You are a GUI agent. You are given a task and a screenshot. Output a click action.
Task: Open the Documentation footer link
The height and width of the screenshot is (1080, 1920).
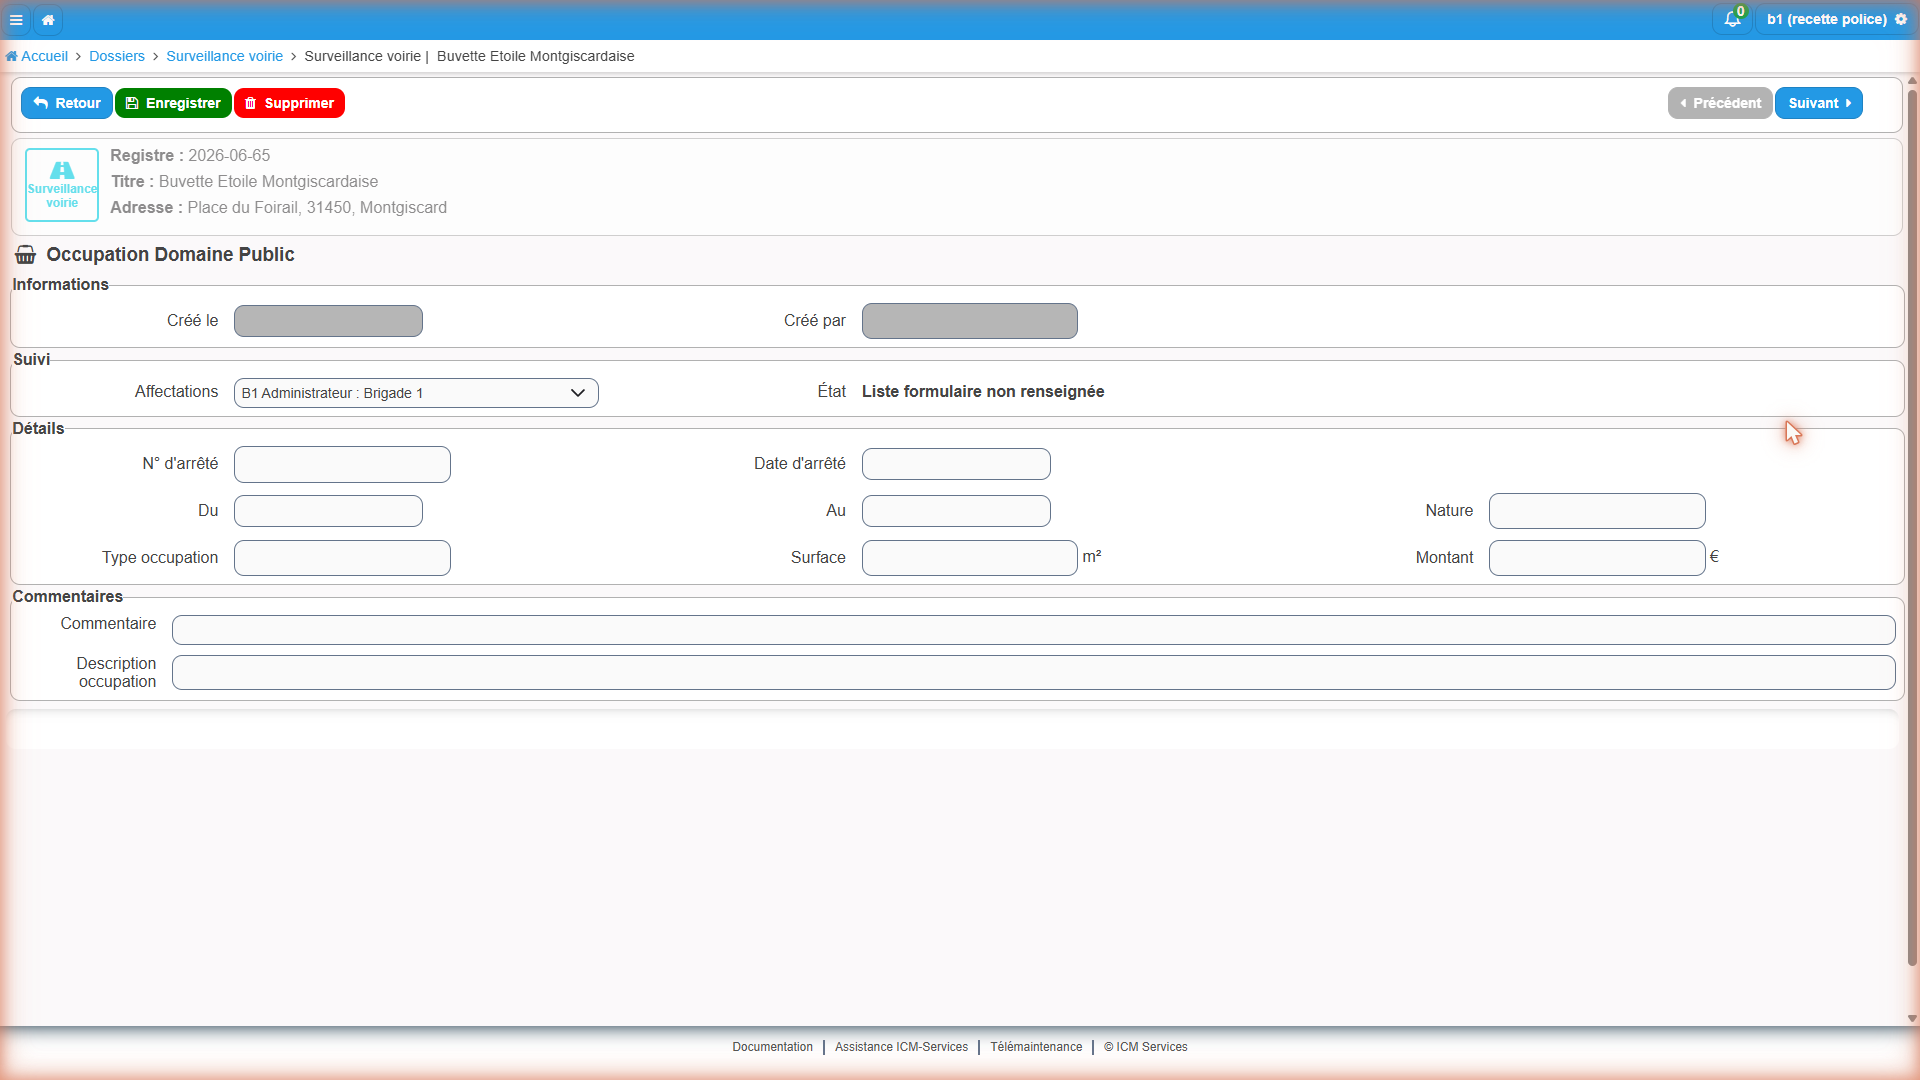[x=772, y=1047]
